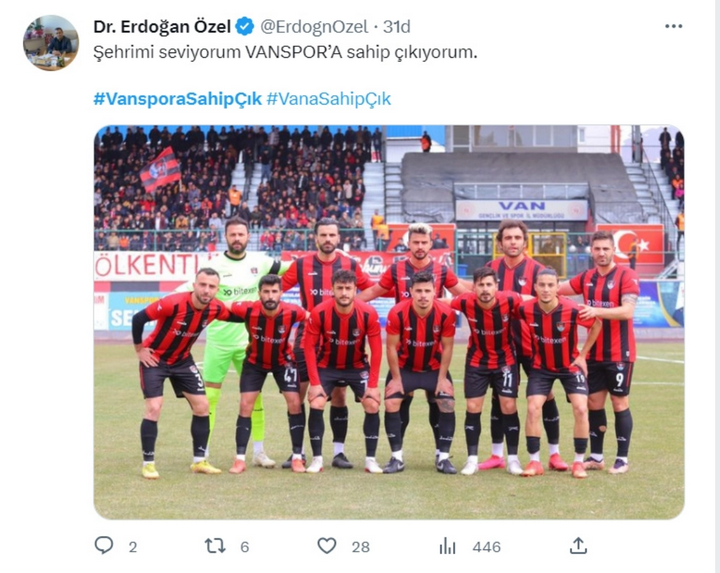Open Dr. Erdoğan Özel profile avatar

[51, 43]
